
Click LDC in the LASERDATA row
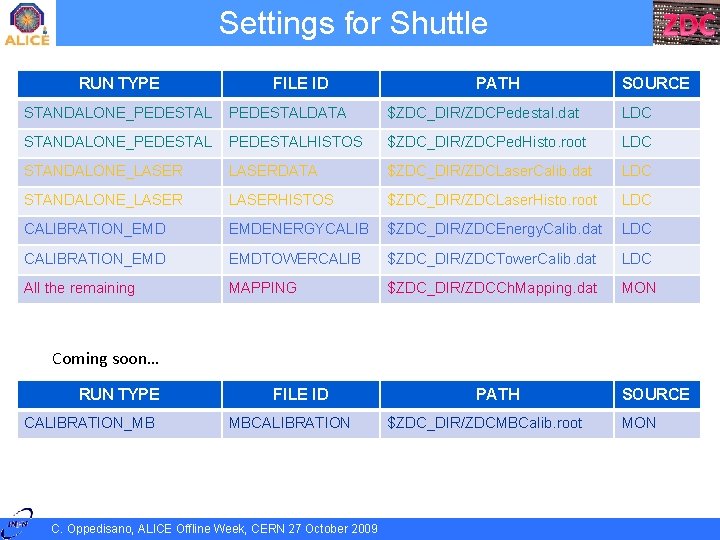click(636, 171)
